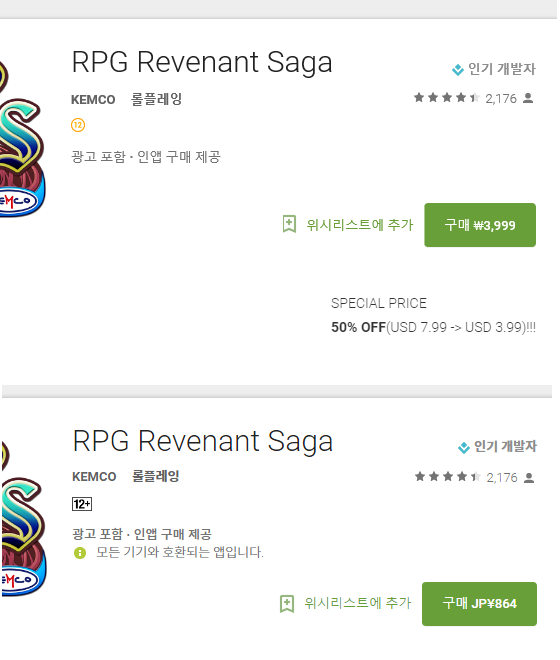
Task: Buy the game for JP¥864
Action: (480, 604)
